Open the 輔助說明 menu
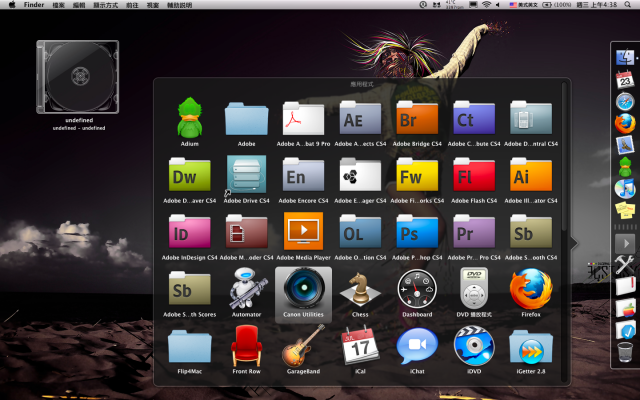Screen dimensions: 640x400 [x=180, y=5]
